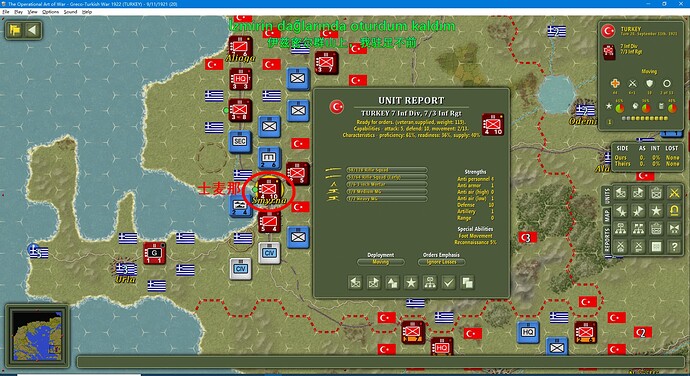Click the left arrow button at top left
Screen dimensions: 690x376
(x=33, y=30)
